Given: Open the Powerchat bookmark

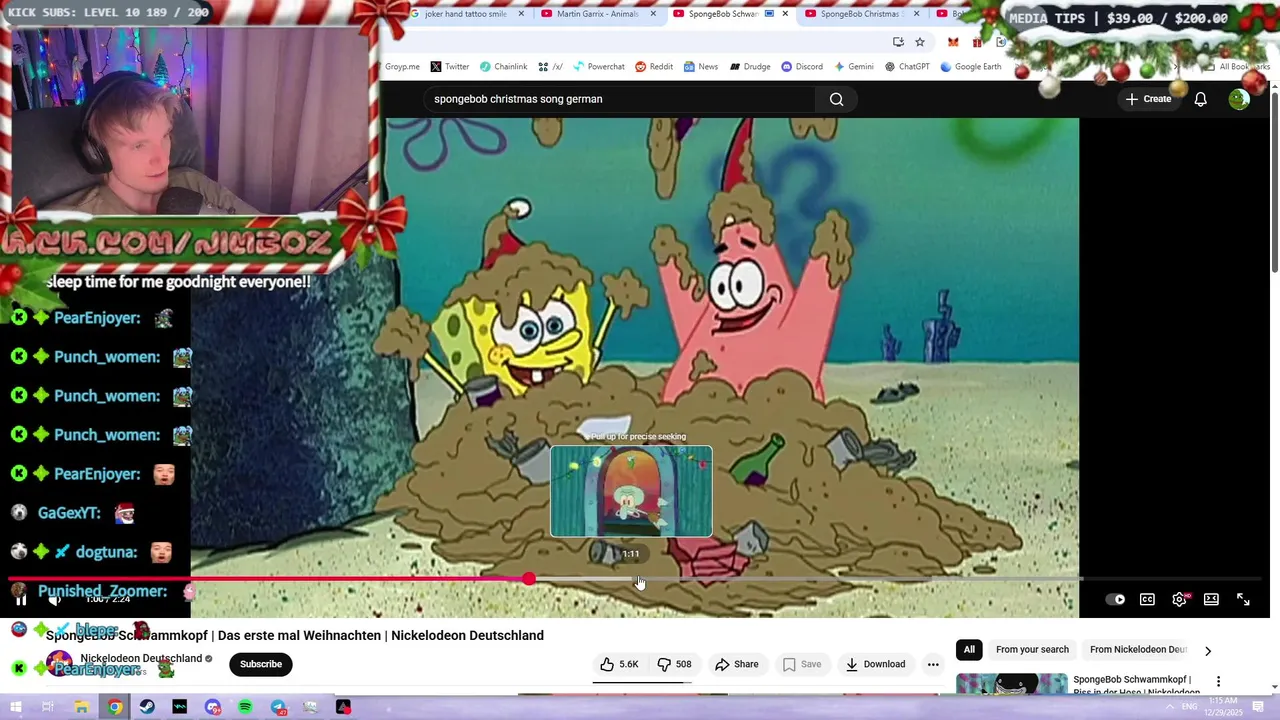Looking at the screenshot, I should (x=598, y=67).
